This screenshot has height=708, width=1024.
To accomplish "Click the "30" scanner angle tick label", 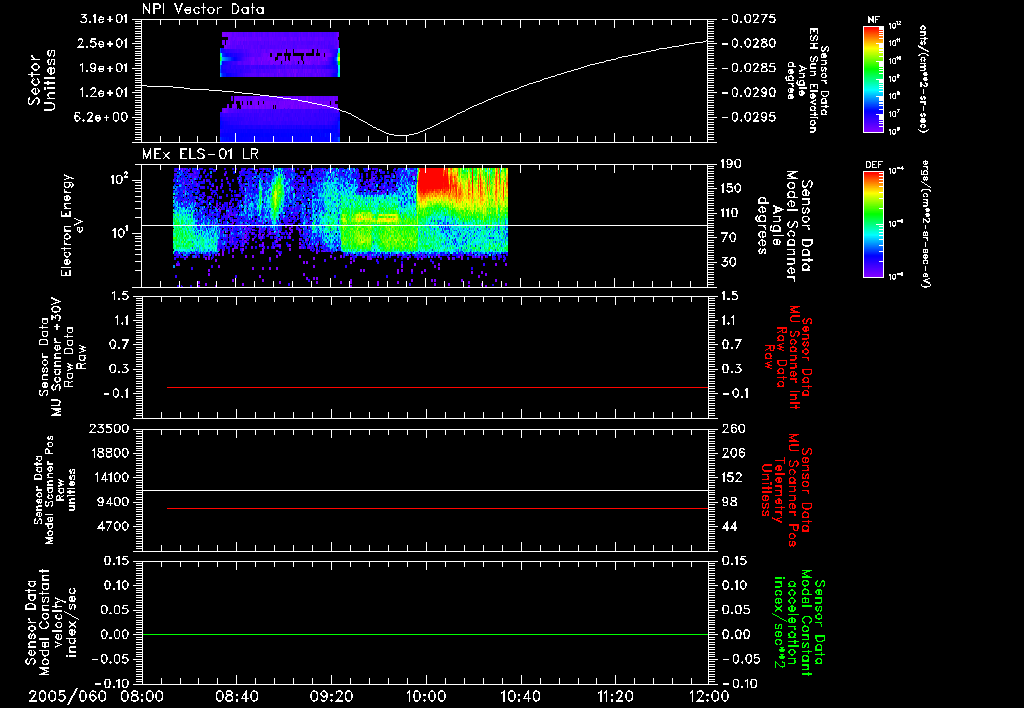I will click(729, 263).
